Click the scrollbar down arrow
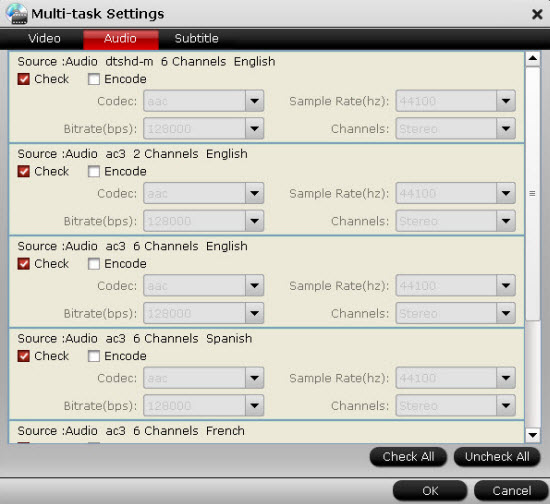 coord(532,435)
